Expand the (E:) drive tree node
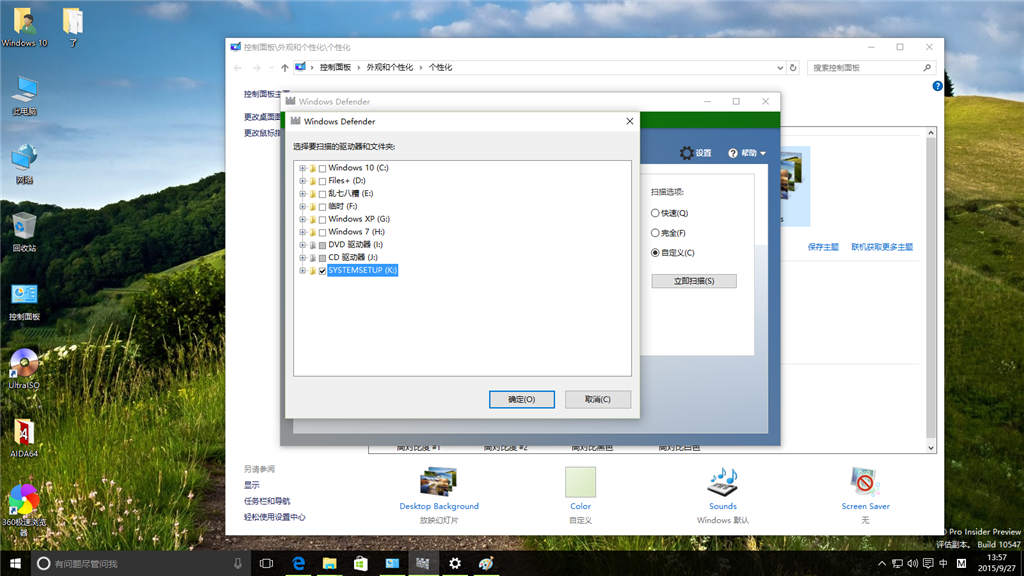 coord(302,194)
